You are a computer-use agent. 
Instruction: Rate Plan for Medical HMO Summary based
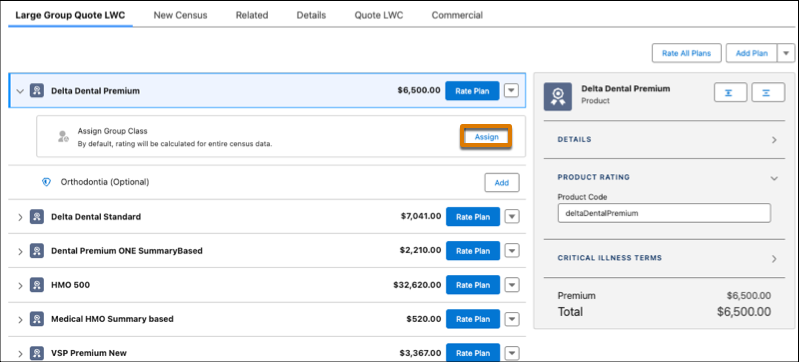472,319
